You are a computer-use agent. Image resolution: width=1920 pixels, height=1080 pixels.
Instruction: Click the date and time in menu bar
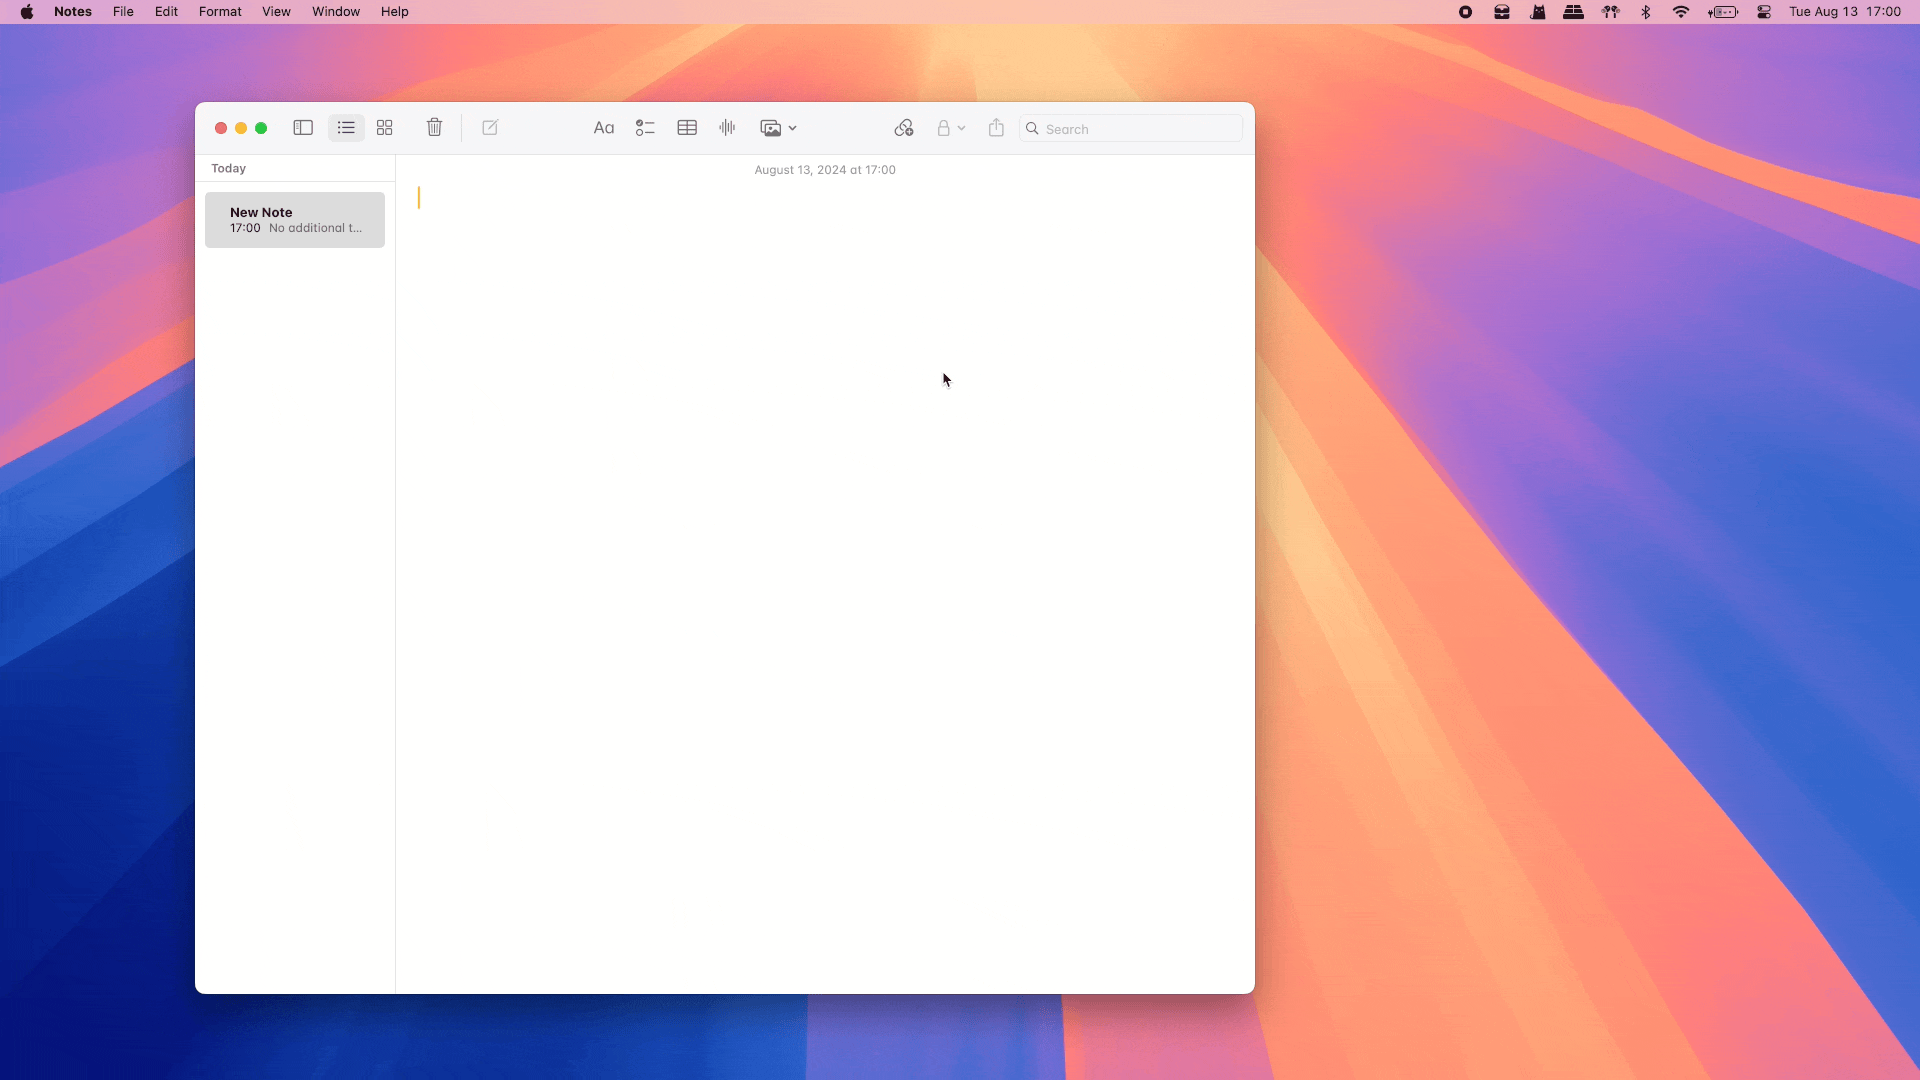[x=1844, y=12]
